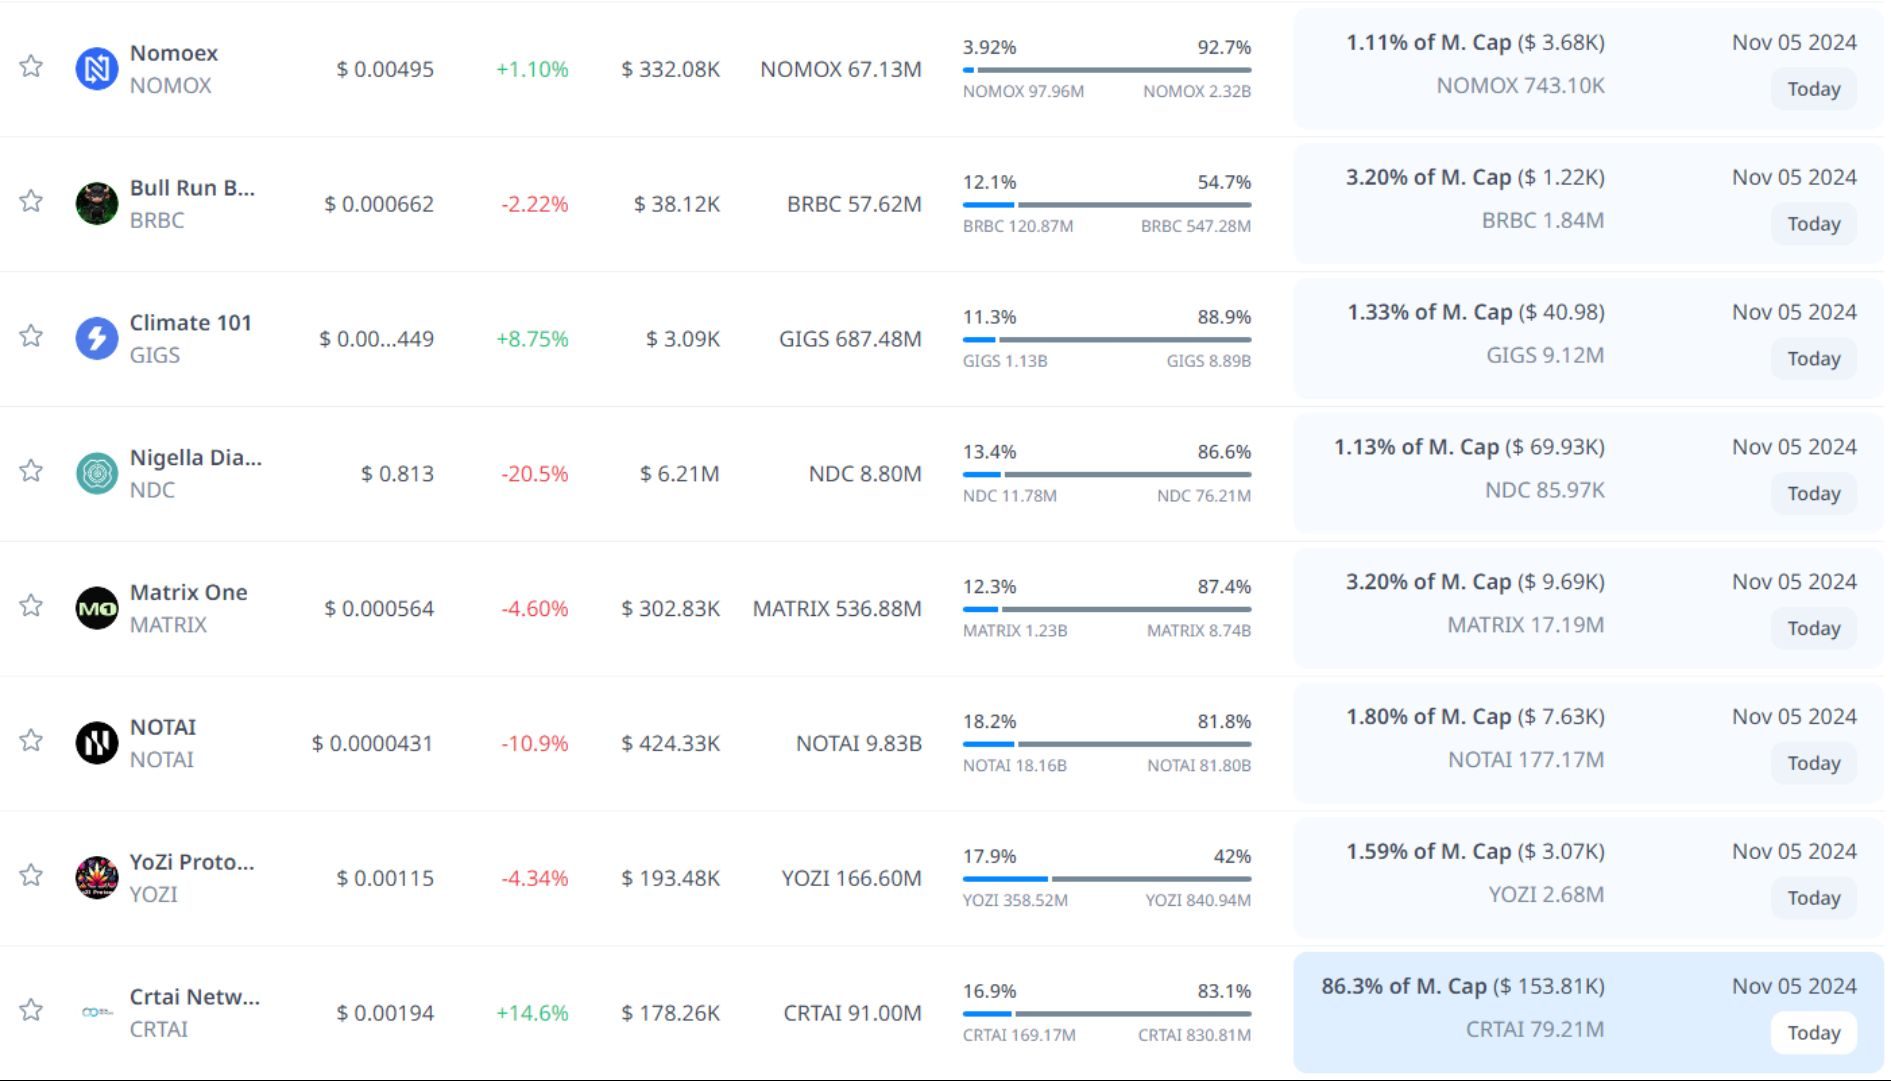Click the BRBC 12.1% unlock progress bar
Screen dimensions: 1891x1081
(x=1106, y=205)
